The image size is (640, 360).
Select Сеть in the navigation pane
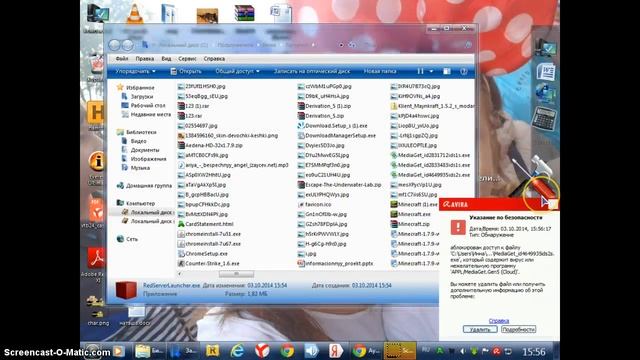tap(127, 239)
